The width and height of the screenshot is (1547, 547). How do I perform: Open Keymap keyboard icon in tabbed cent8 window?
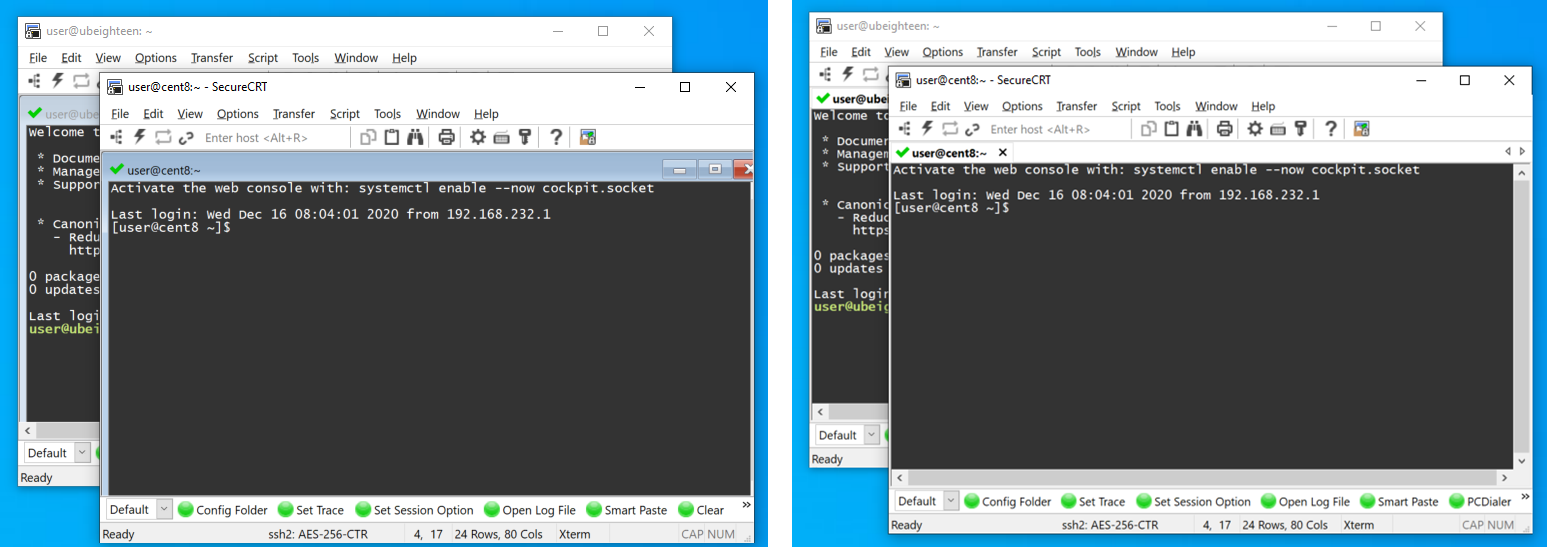tap(1278, 129)
